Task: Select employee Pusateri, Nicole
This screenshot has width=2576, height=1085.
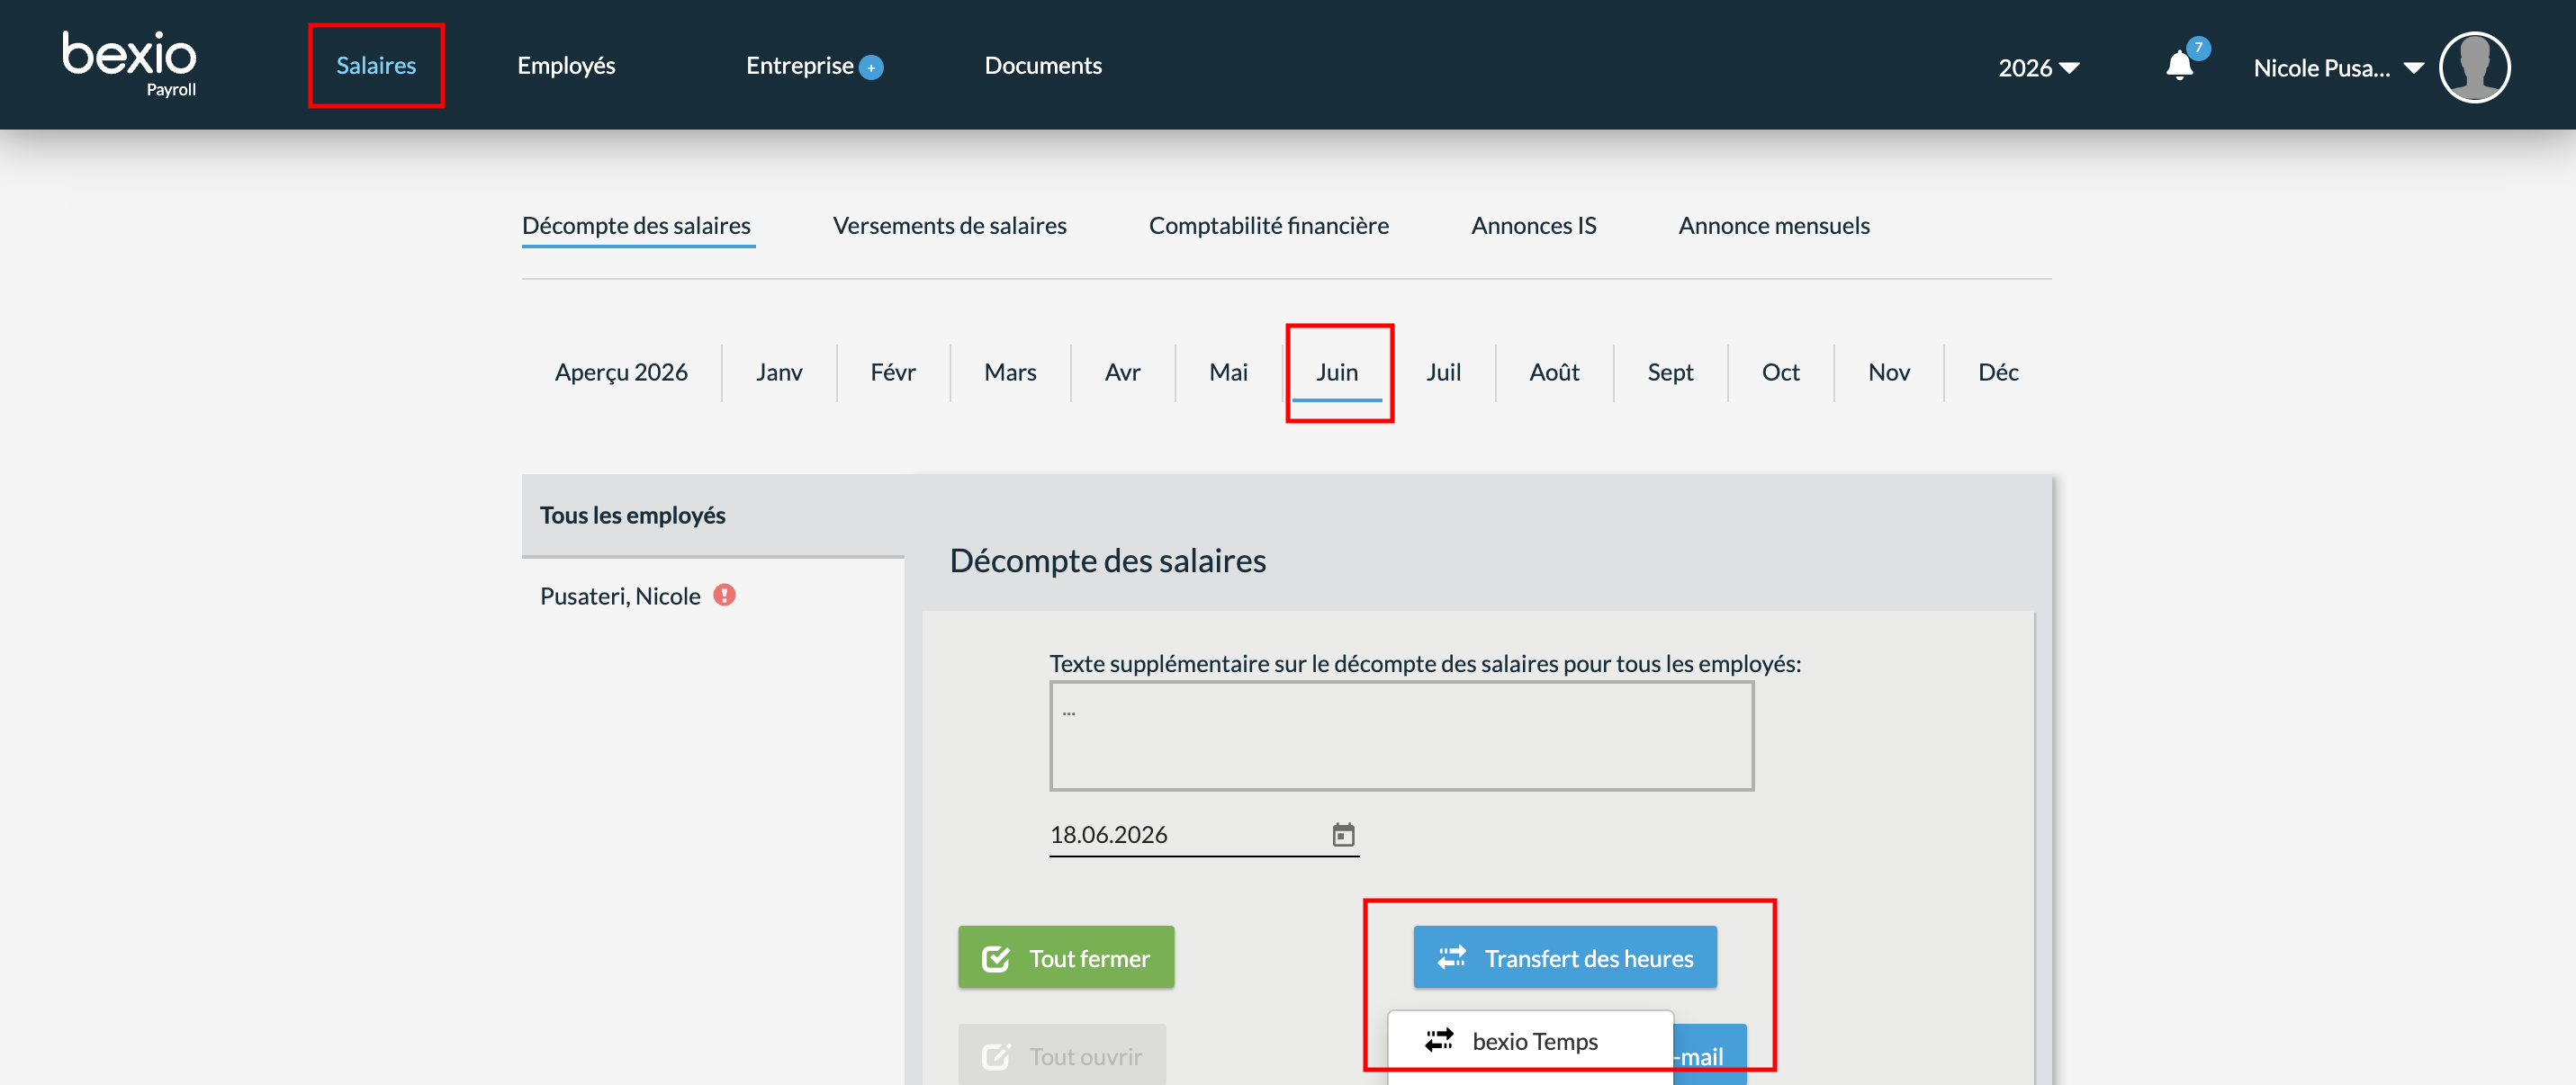Action: pyautogui.click(x=620, y=596)
